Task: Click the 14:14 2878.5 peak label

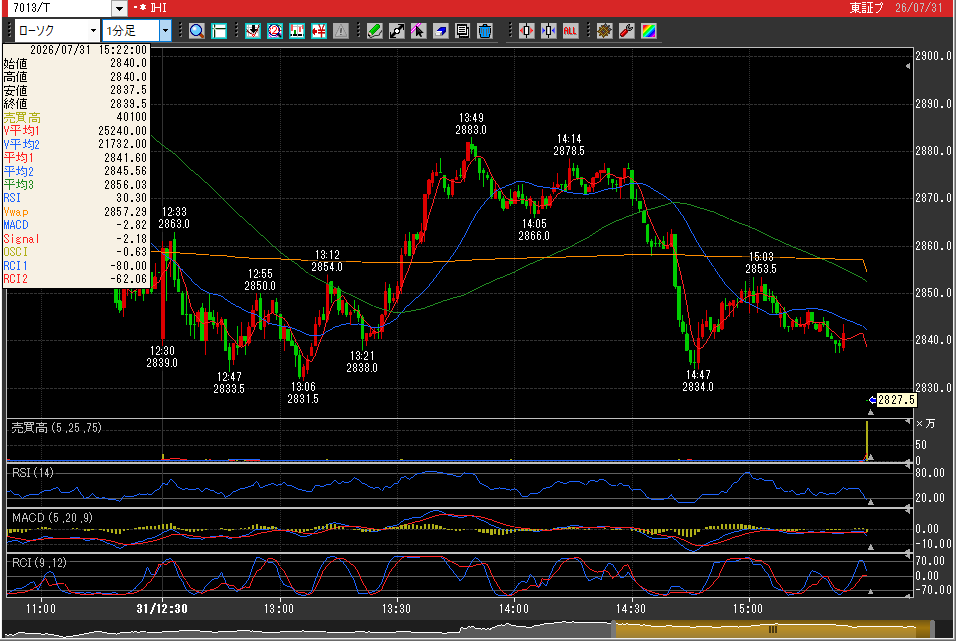Action: [x=569, y=145]
